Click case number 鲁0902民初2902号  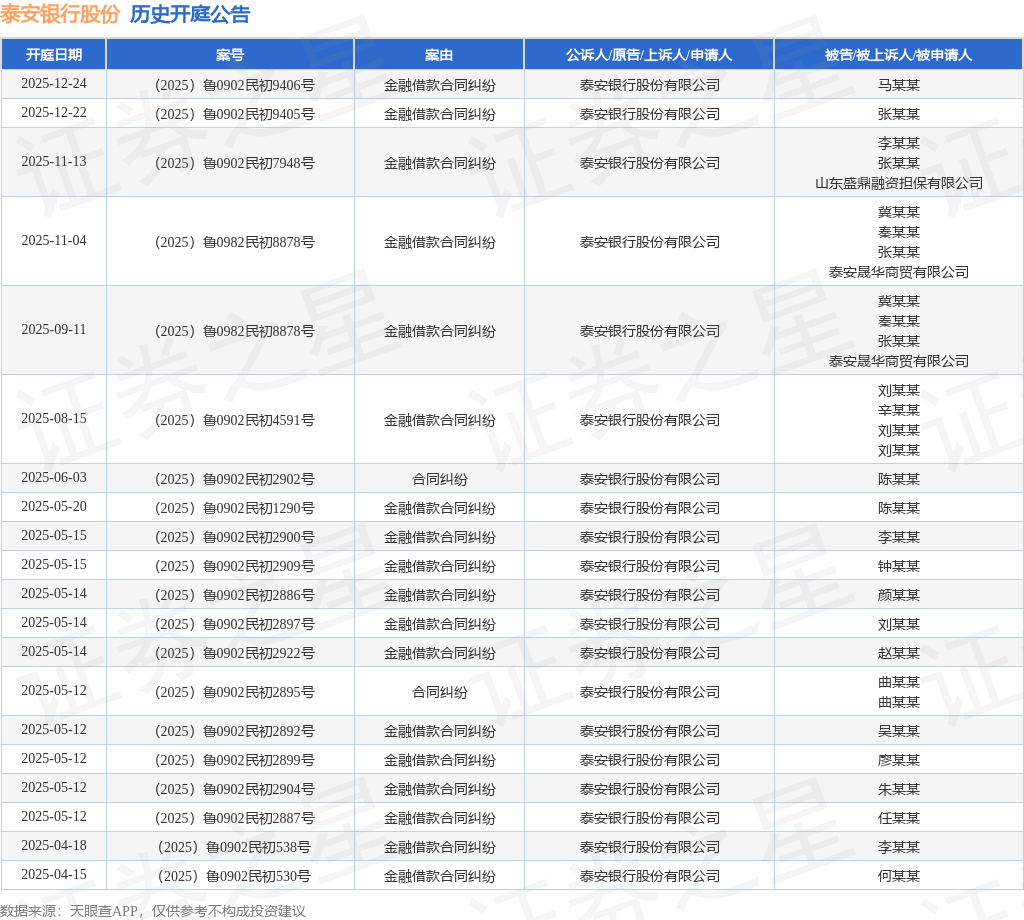click(234, 479)
